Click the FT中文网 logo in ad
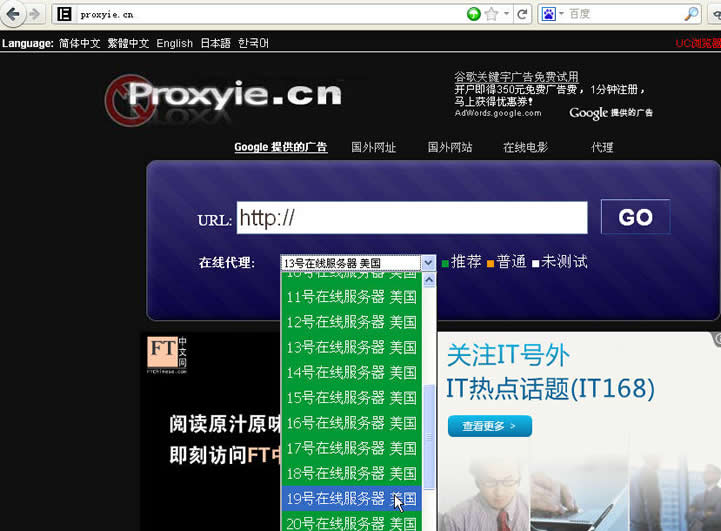Image resolution: width=721 pixels, height=531 pixels. tap(166, 354)
